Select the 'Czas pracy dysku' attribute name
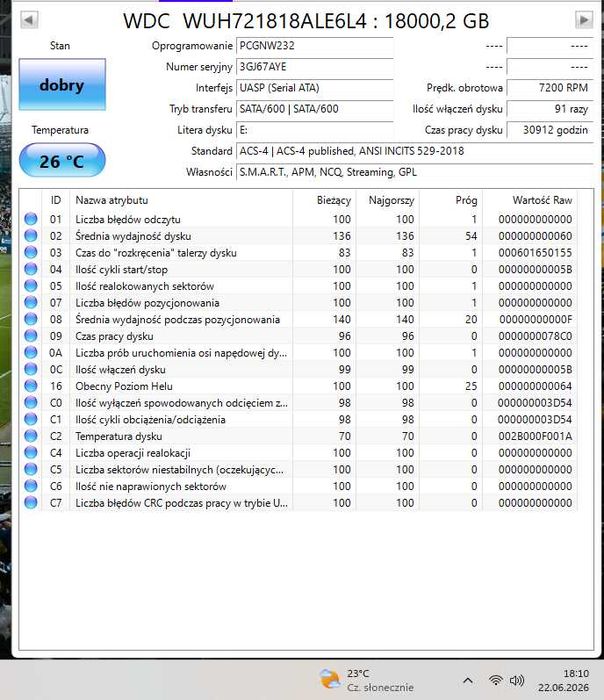Image resolution: width=604 pixels, height=700 pixels. (114, 336)
